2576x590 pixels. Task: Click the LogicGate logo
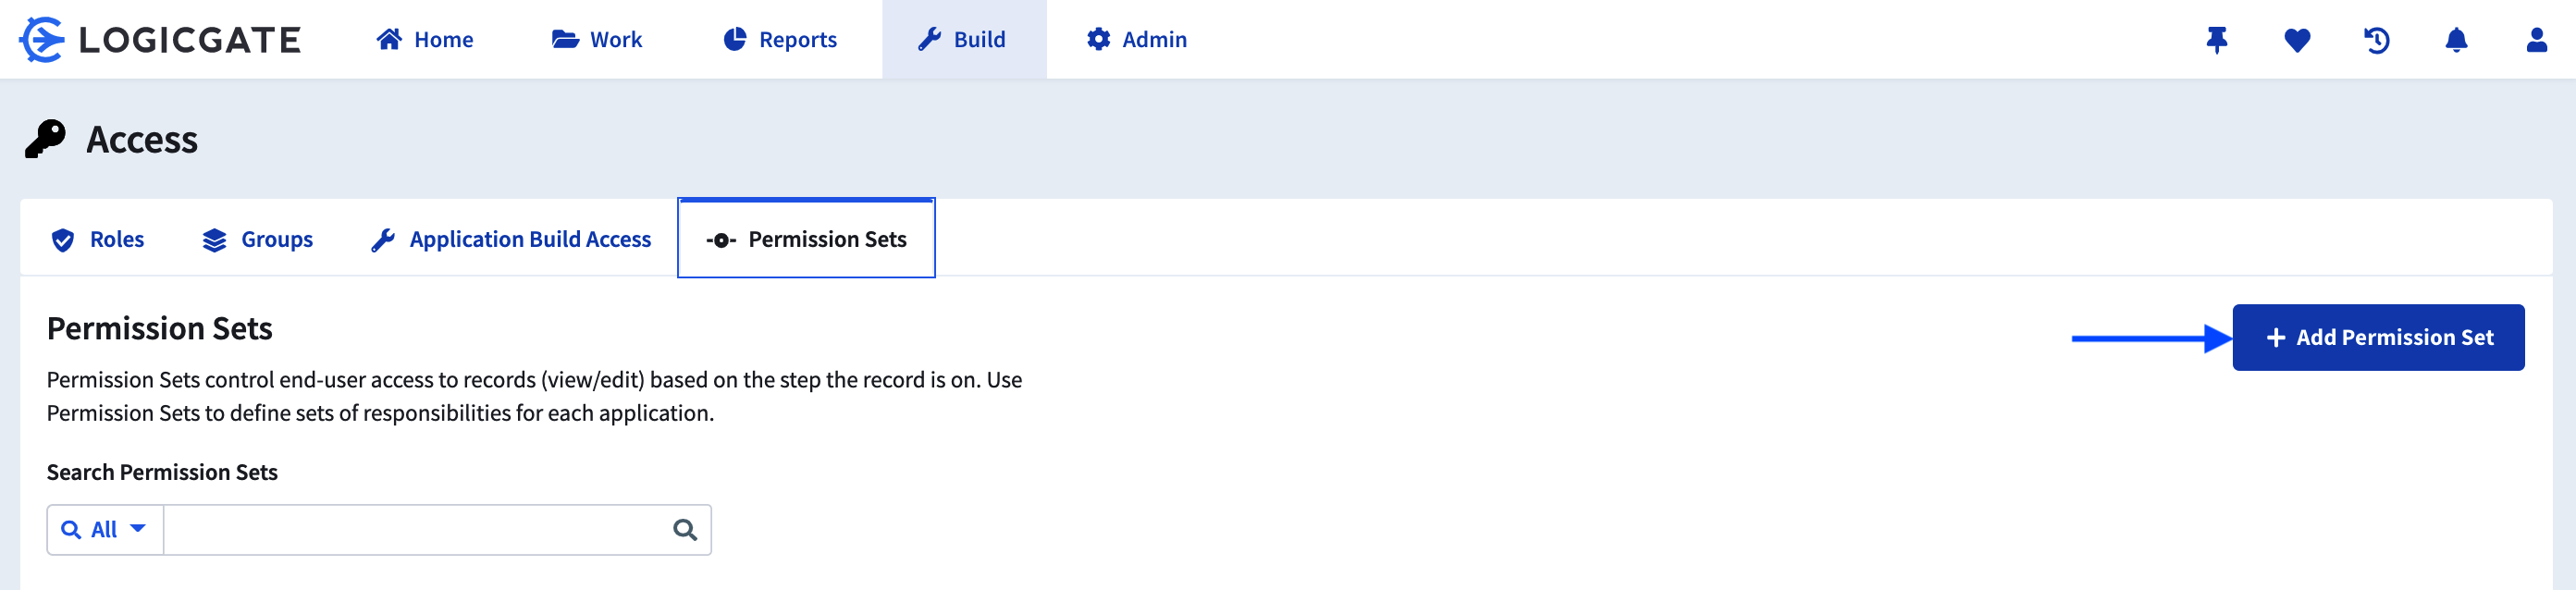(160, 40)
